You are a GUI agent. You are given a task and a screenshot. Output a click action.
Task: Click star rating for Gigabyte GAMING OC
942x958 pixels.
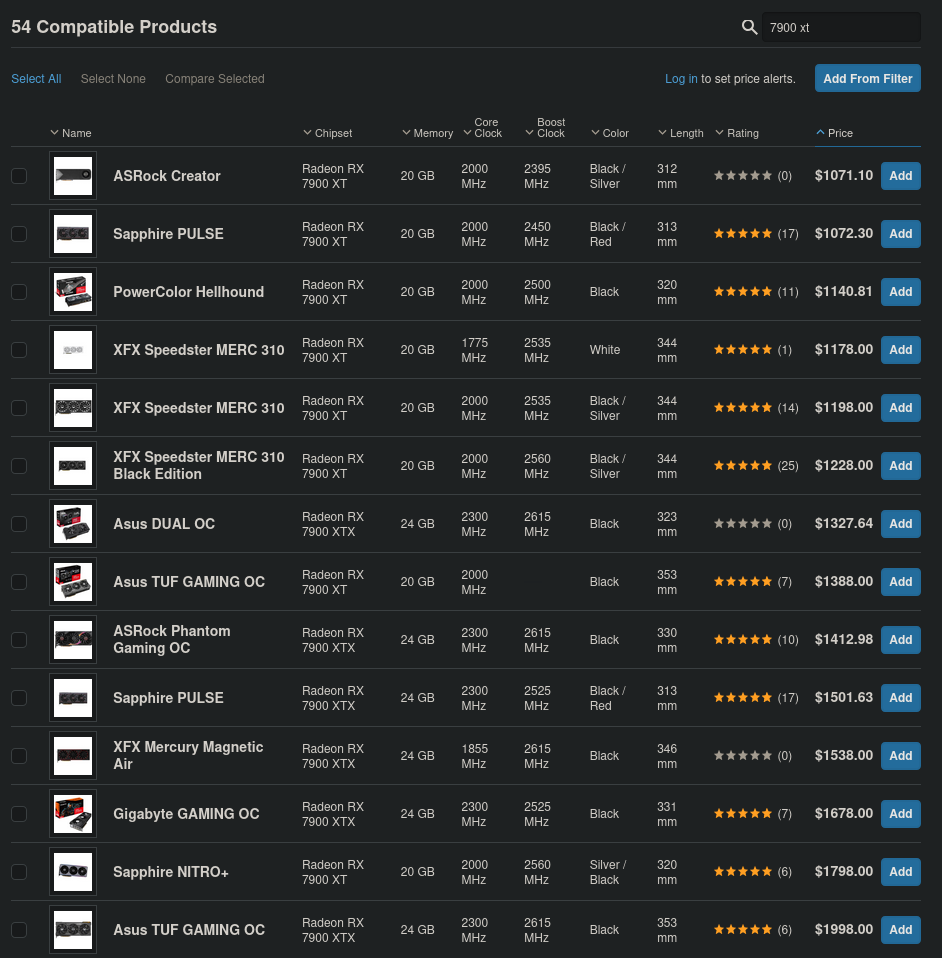tap(743, 814)
